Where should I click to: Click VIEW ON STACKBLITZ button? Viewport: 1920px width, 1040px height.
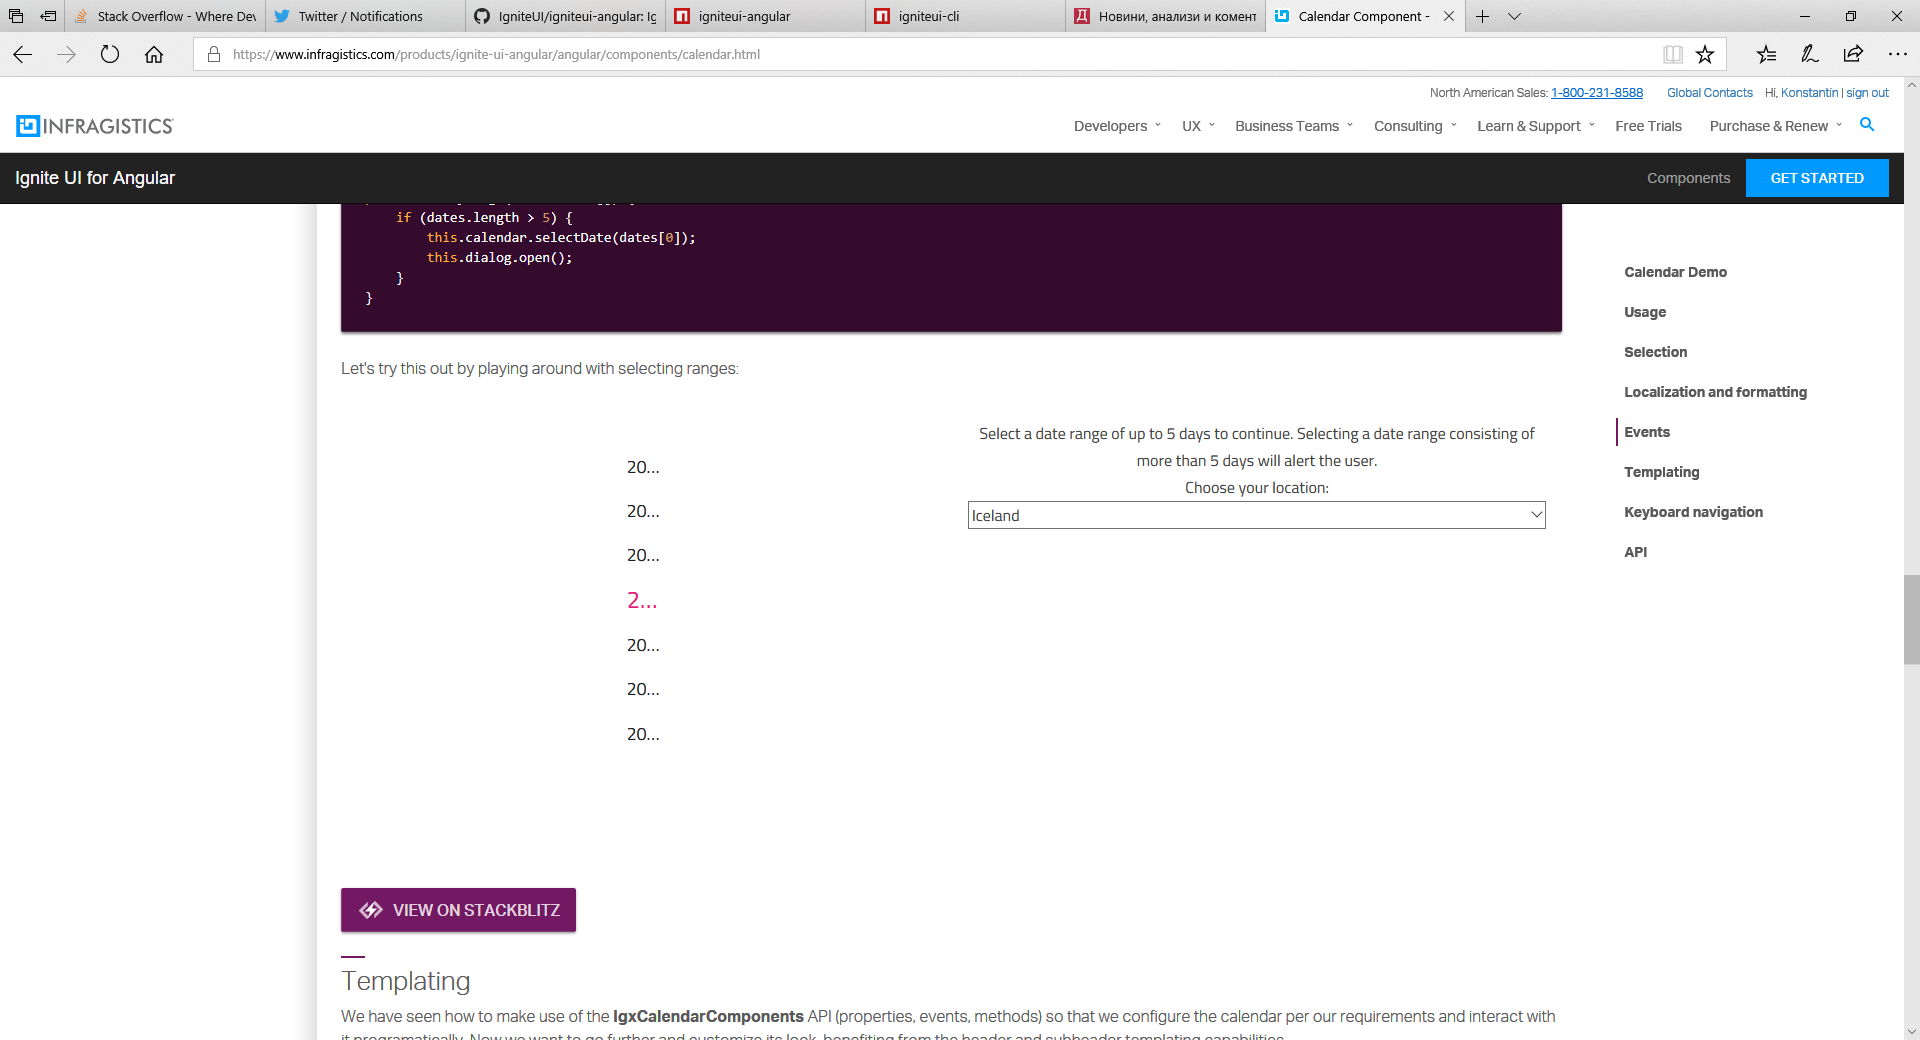(x=458, y=910)
